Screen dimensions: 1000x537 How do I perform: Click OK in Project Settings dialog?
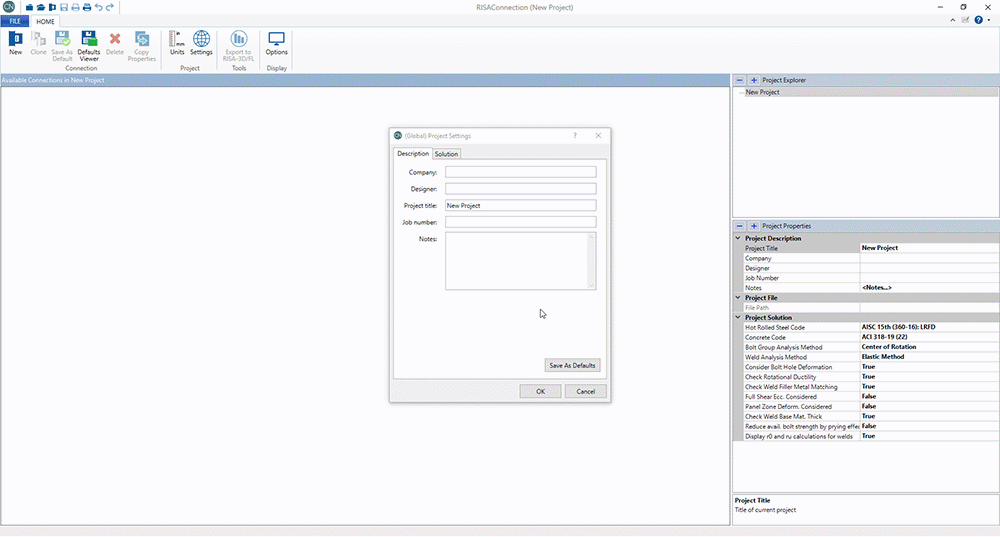(540, 392)
